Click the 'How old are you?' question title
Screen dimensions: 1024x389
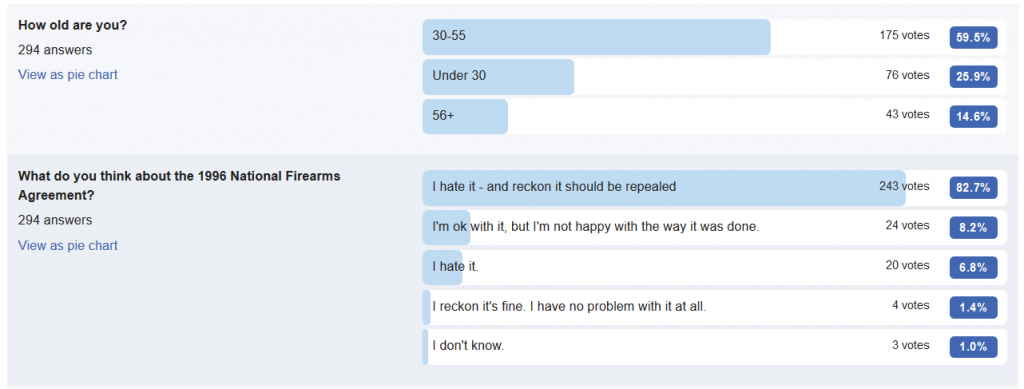[72, 25]
